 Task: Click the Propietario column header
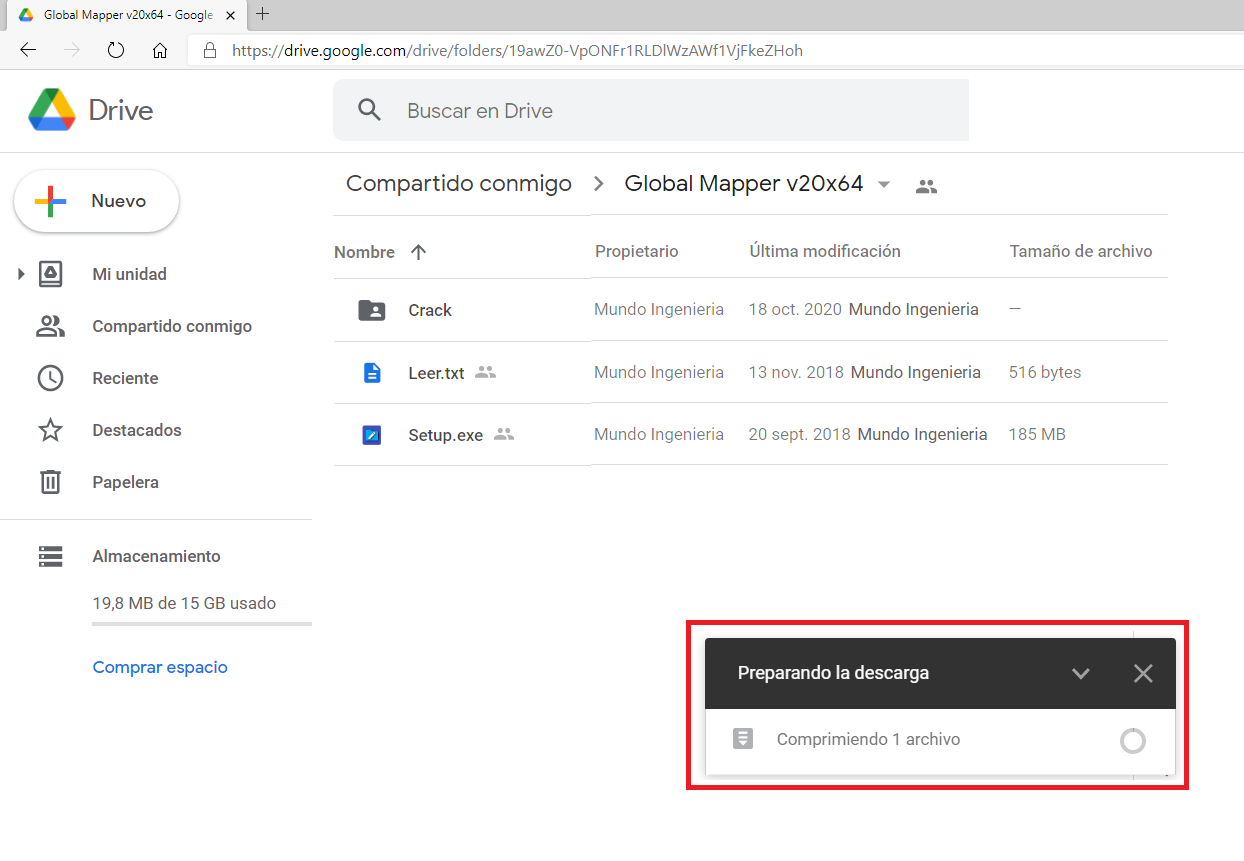click(637, 252)
